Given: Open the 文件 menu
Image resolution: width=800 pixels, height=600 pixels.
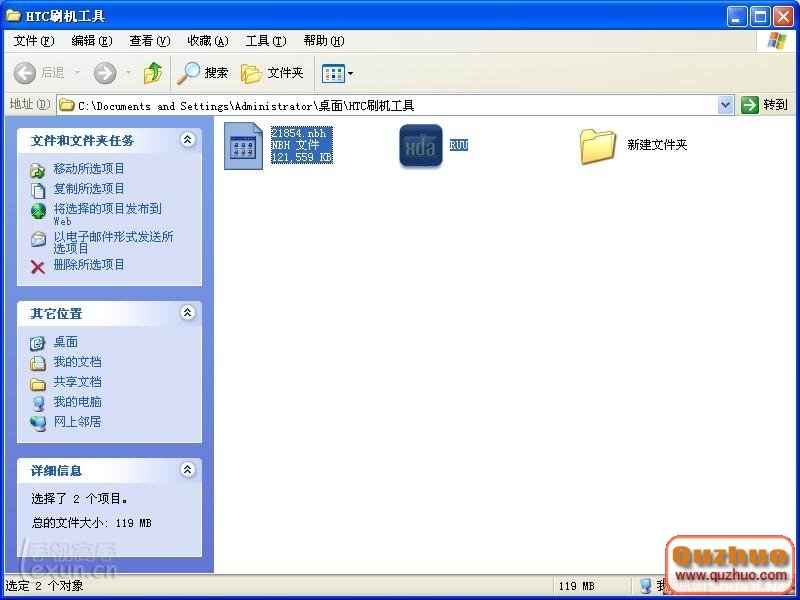Looking at the screenshot, I should tap(33, 40).
